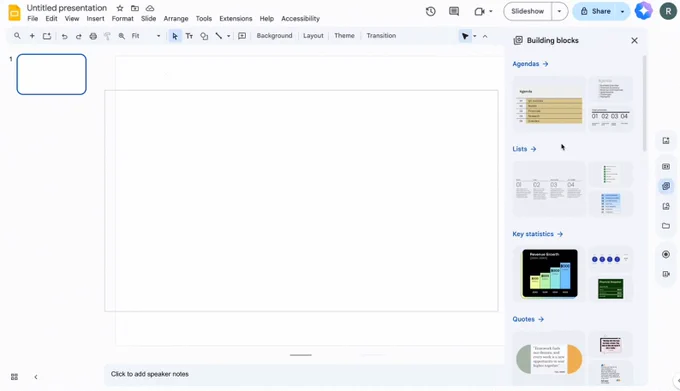Open the Agendas category link

(530, 64)
